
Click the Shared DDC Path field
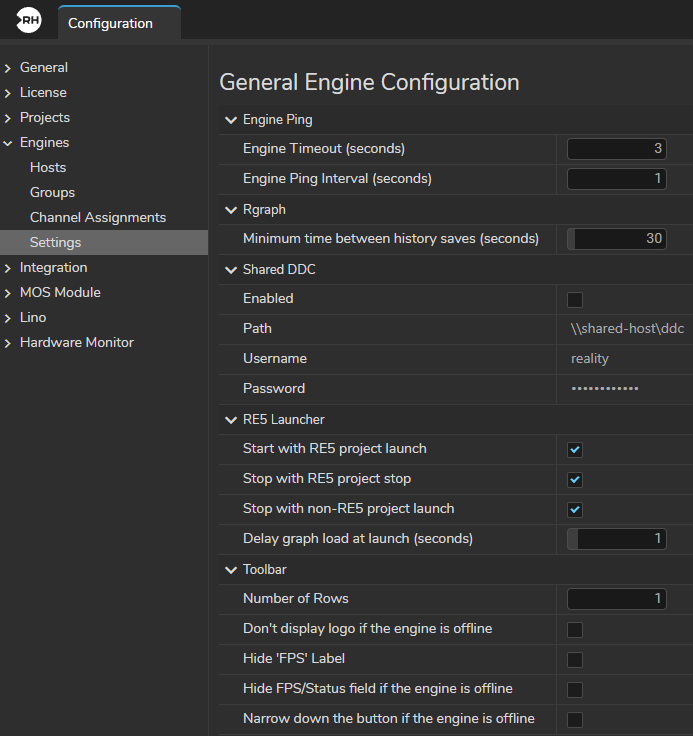pyautogui.click(x=620, y=329)
